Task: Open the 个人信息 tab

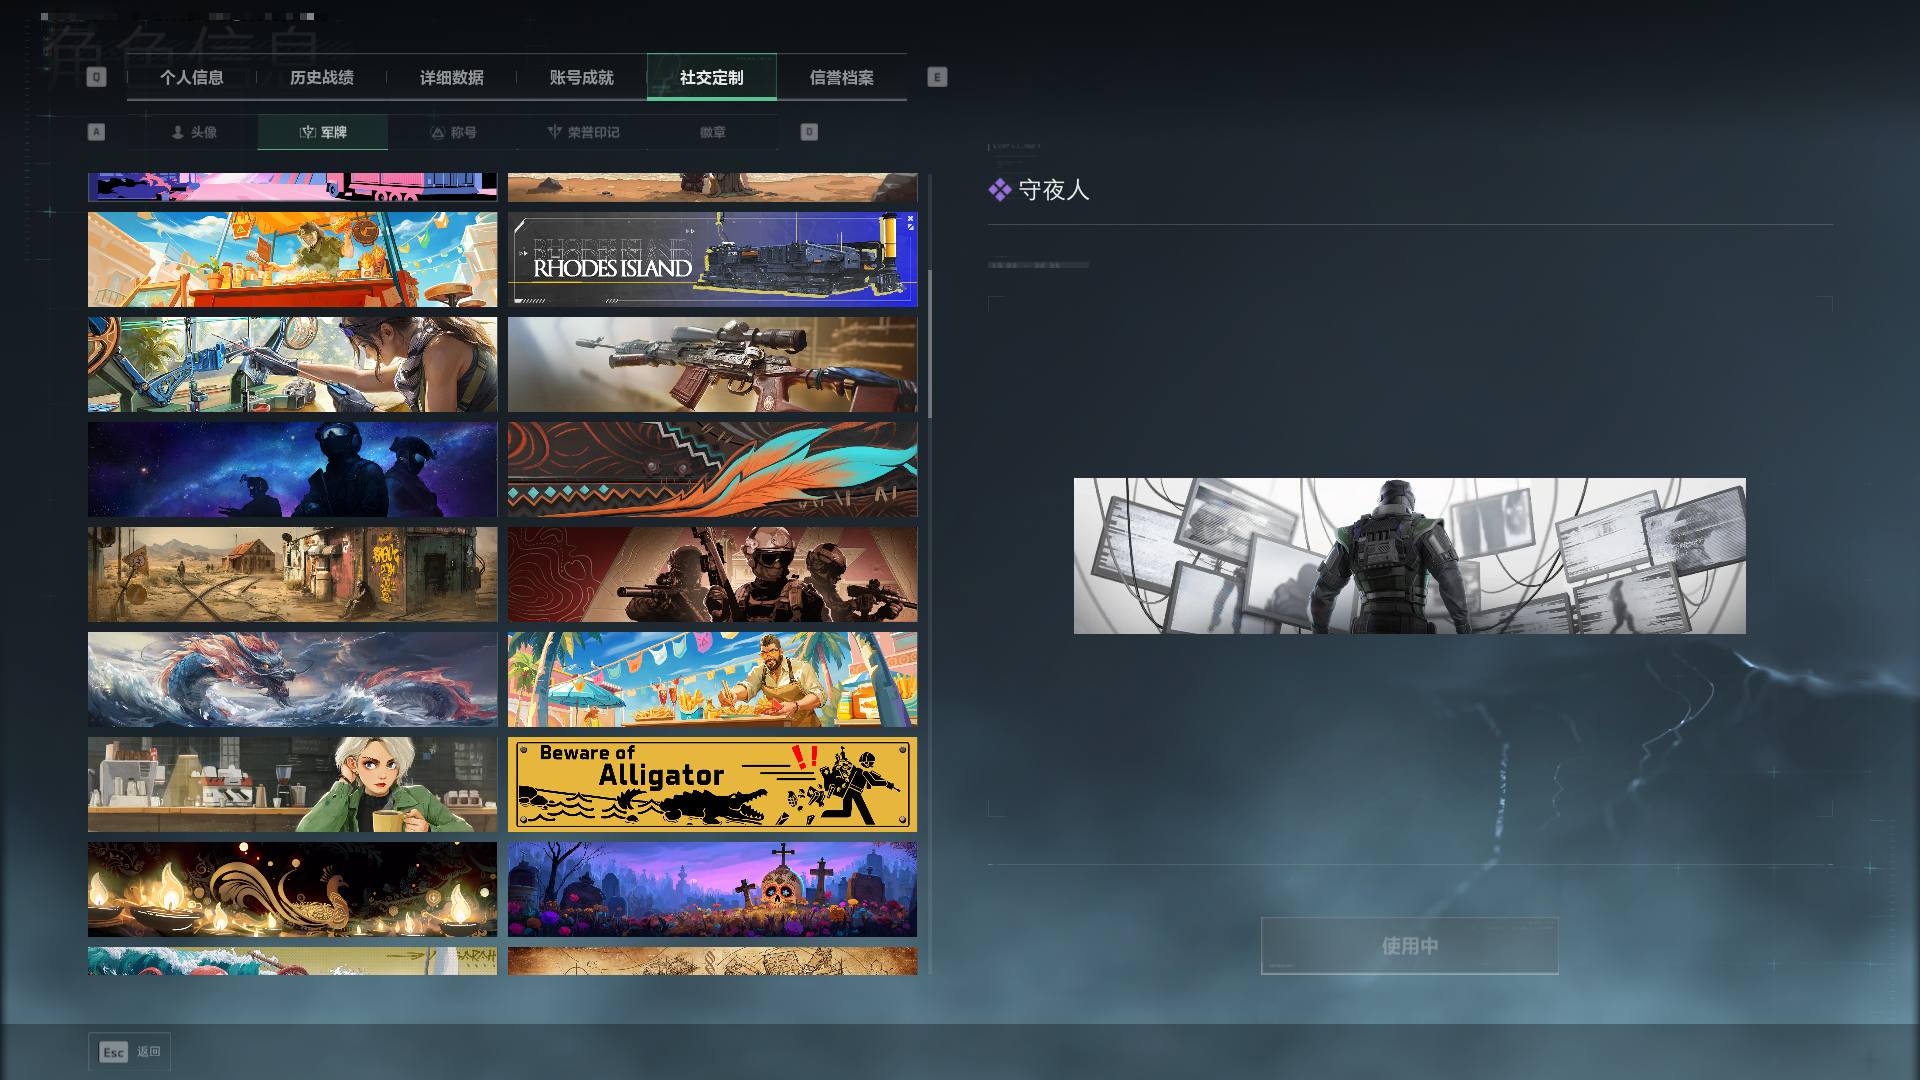Action: point(192,77)
